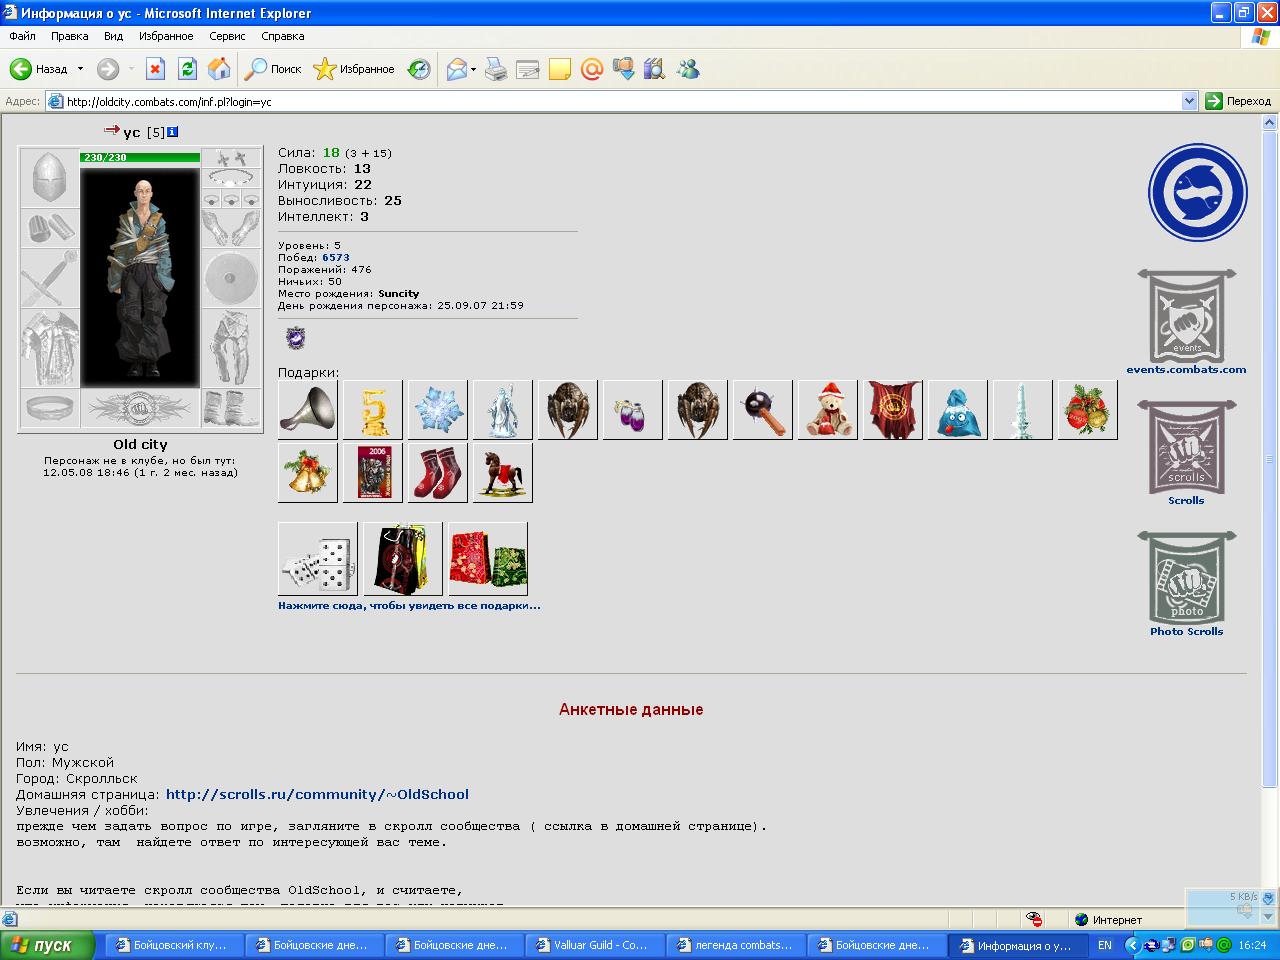Image resolution: width=1280 pixels, height=960 pixels.
Task: Select the bracers equipment slot
Action: coord(49,229)
